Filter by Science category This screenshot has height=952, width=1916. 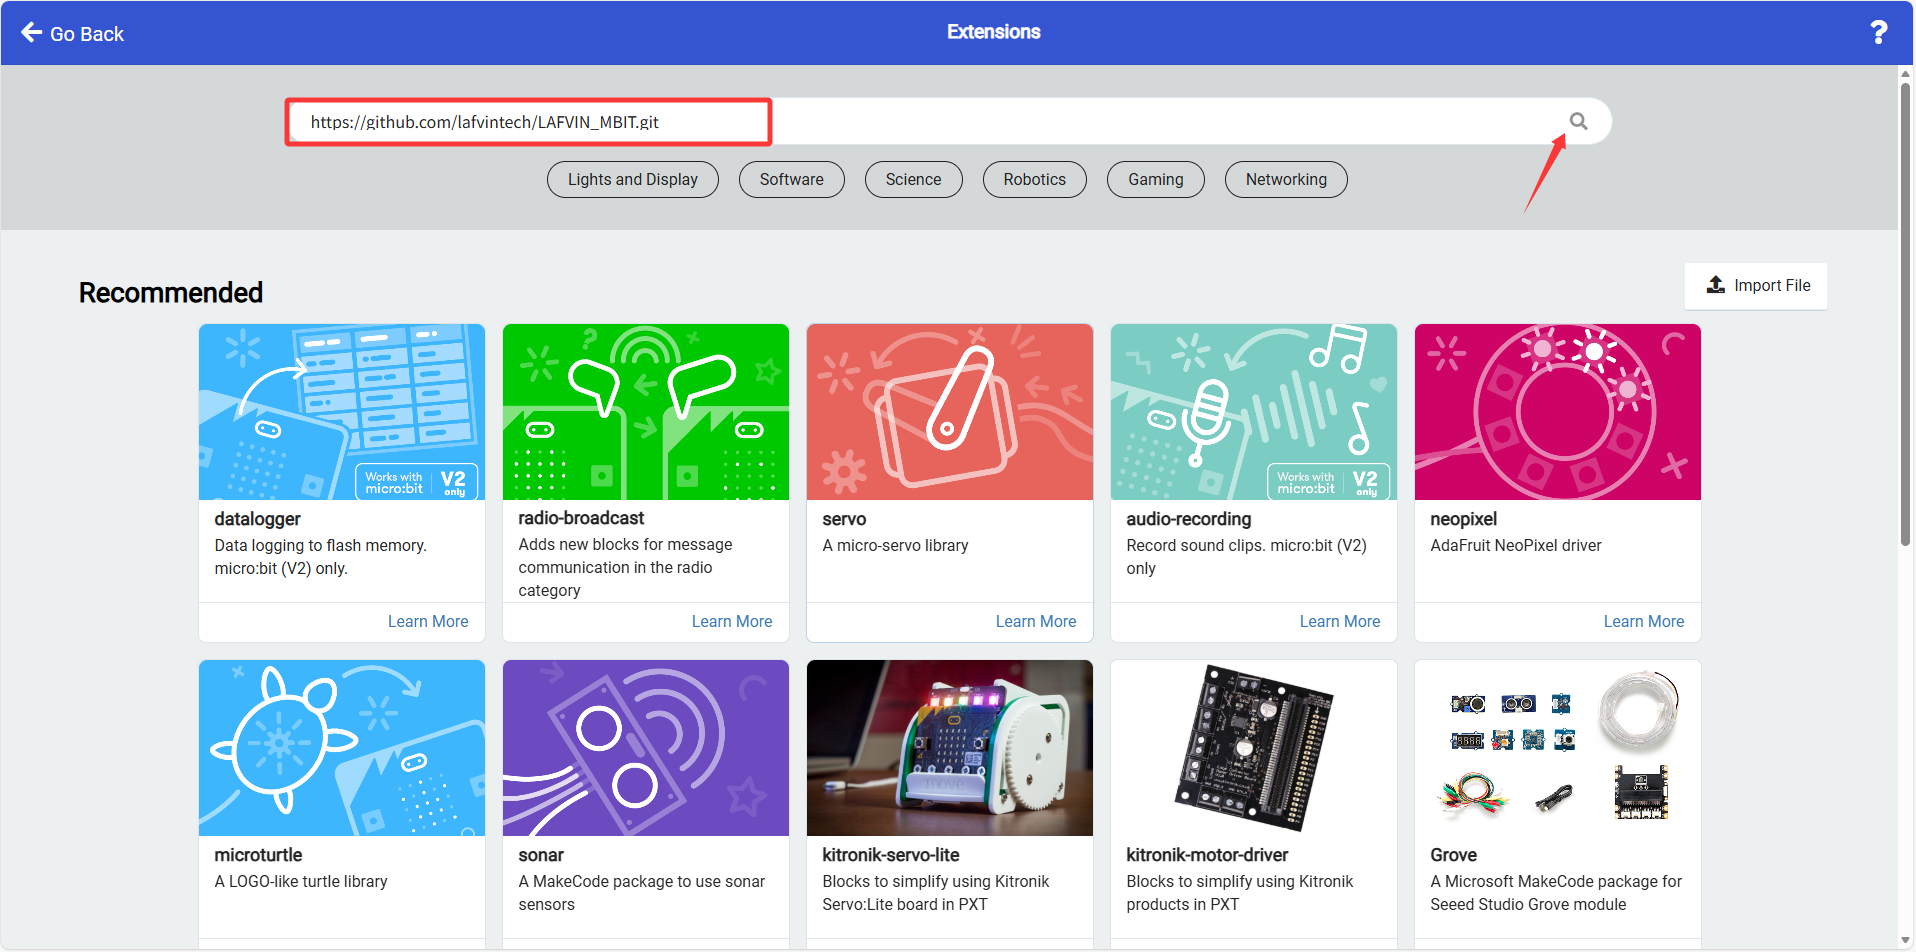coord(913,179)
